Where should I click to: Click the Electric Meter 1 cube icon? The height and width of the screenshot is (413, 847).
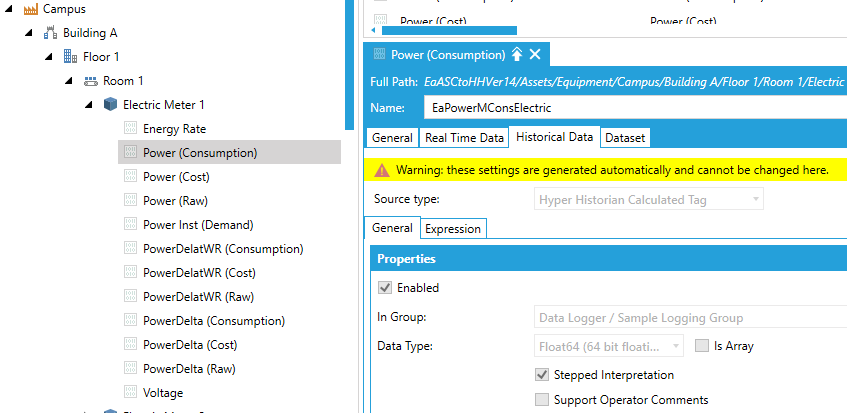[x=110, y=105]
